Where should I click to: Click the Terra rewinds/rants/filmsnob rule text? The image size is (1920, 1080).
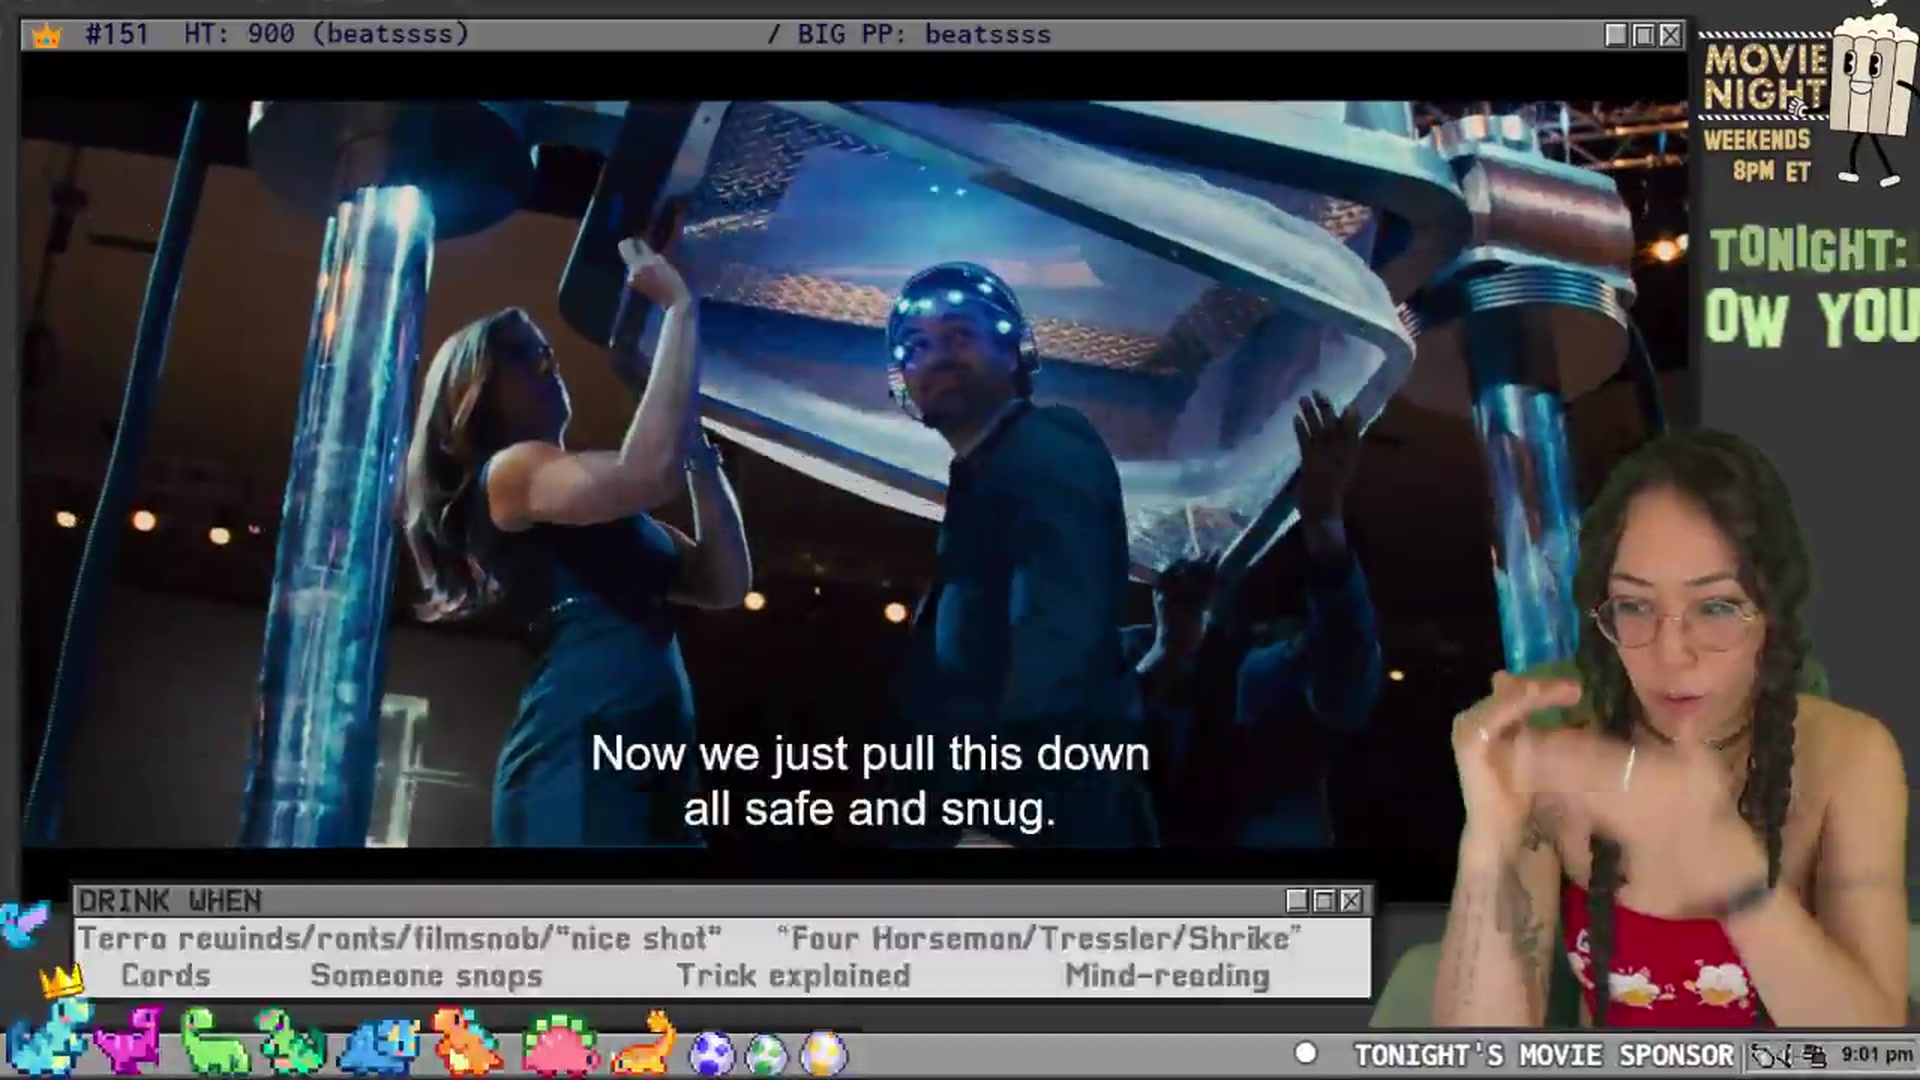[400, 939]
